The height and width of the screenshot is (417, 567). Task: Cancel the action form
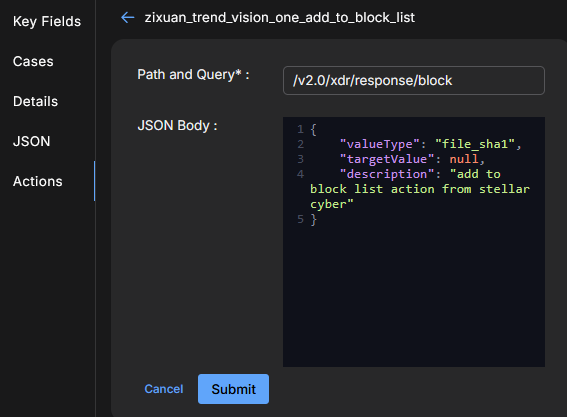coord(164,389)
